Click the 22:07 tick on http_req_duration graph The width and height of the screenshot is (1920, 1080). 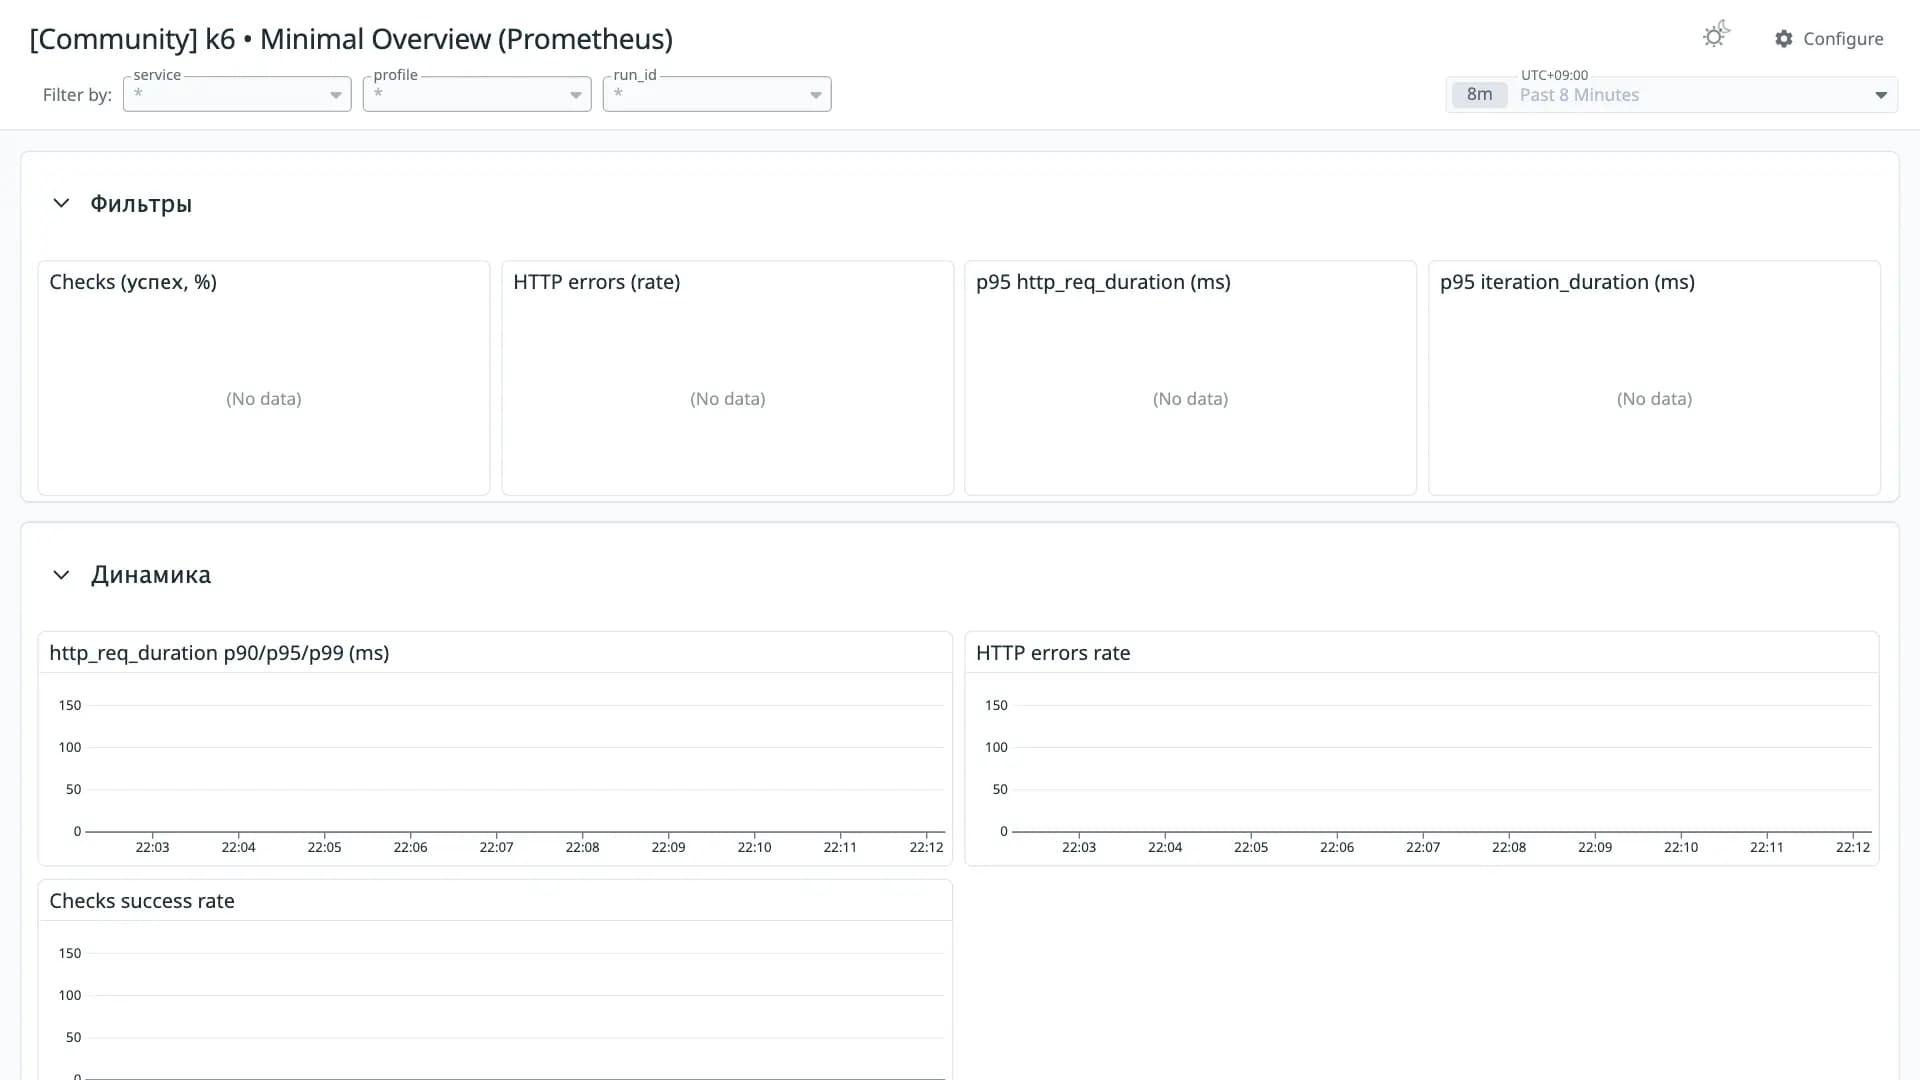click(x=496, y=847)
